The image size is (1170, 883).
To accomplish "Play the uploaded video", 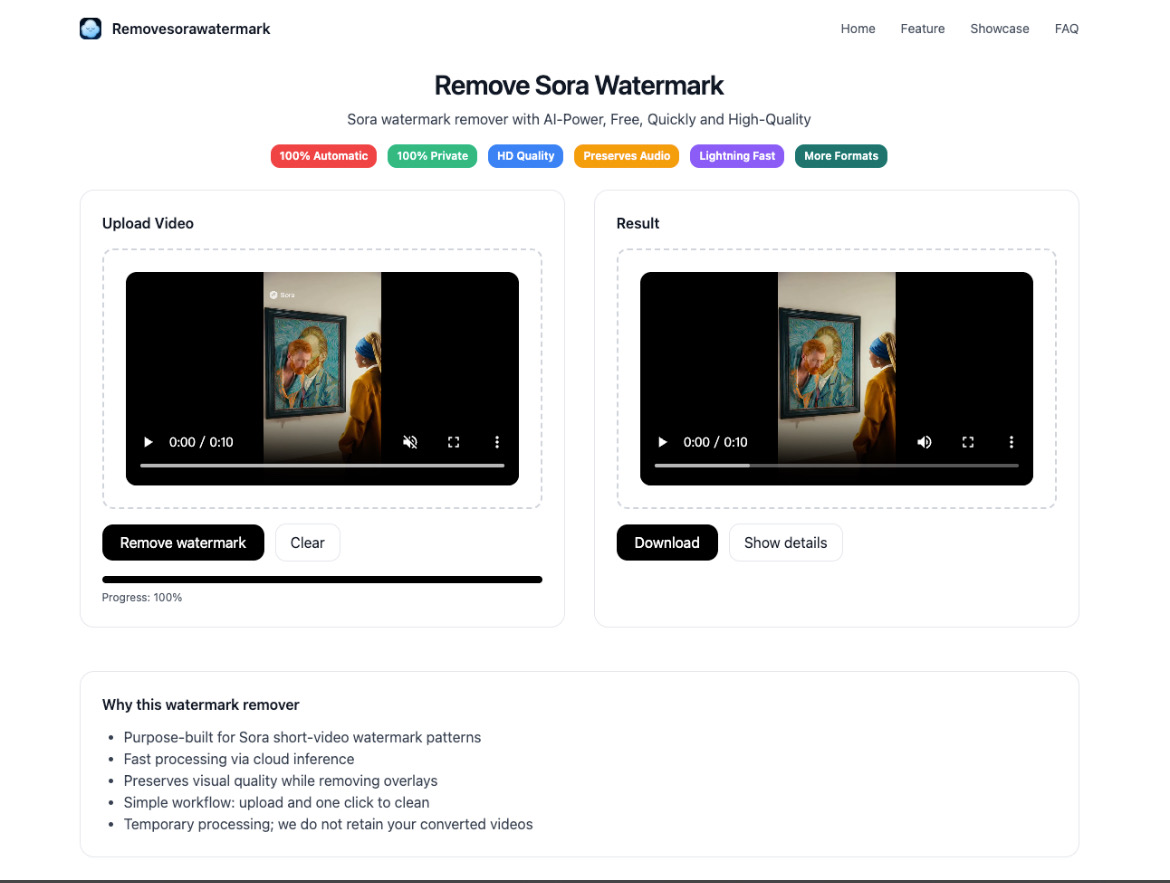I will (x=149, y=442).
